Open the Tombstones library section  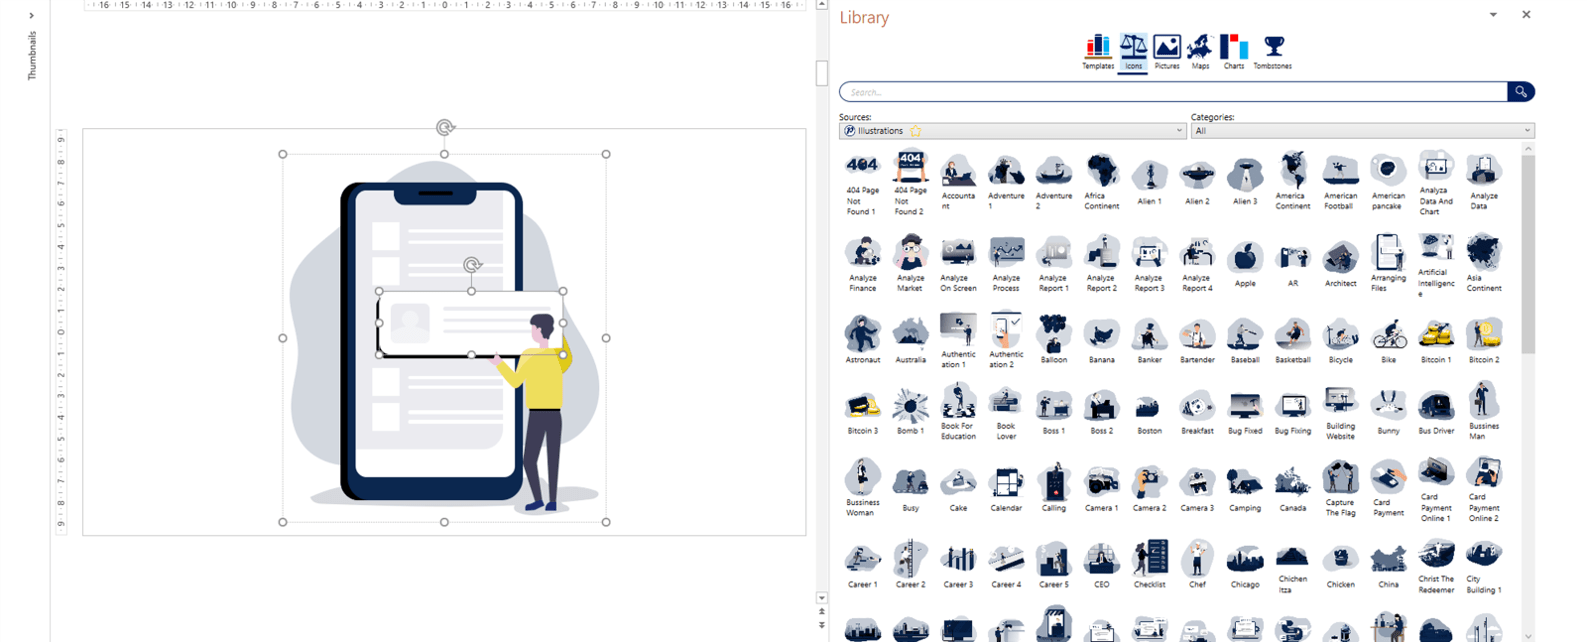click(x=1273, y=51)
